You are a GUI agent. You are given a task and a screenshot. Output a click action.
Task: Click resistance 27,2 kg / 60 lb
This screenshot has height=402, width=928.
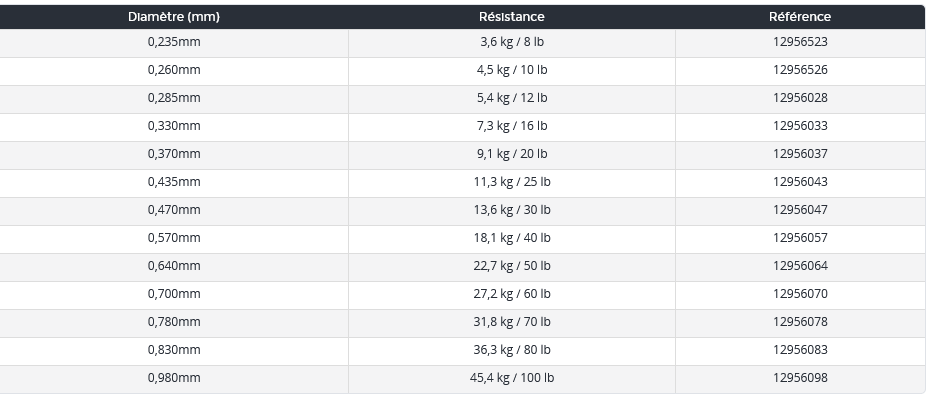click(512, 294)
